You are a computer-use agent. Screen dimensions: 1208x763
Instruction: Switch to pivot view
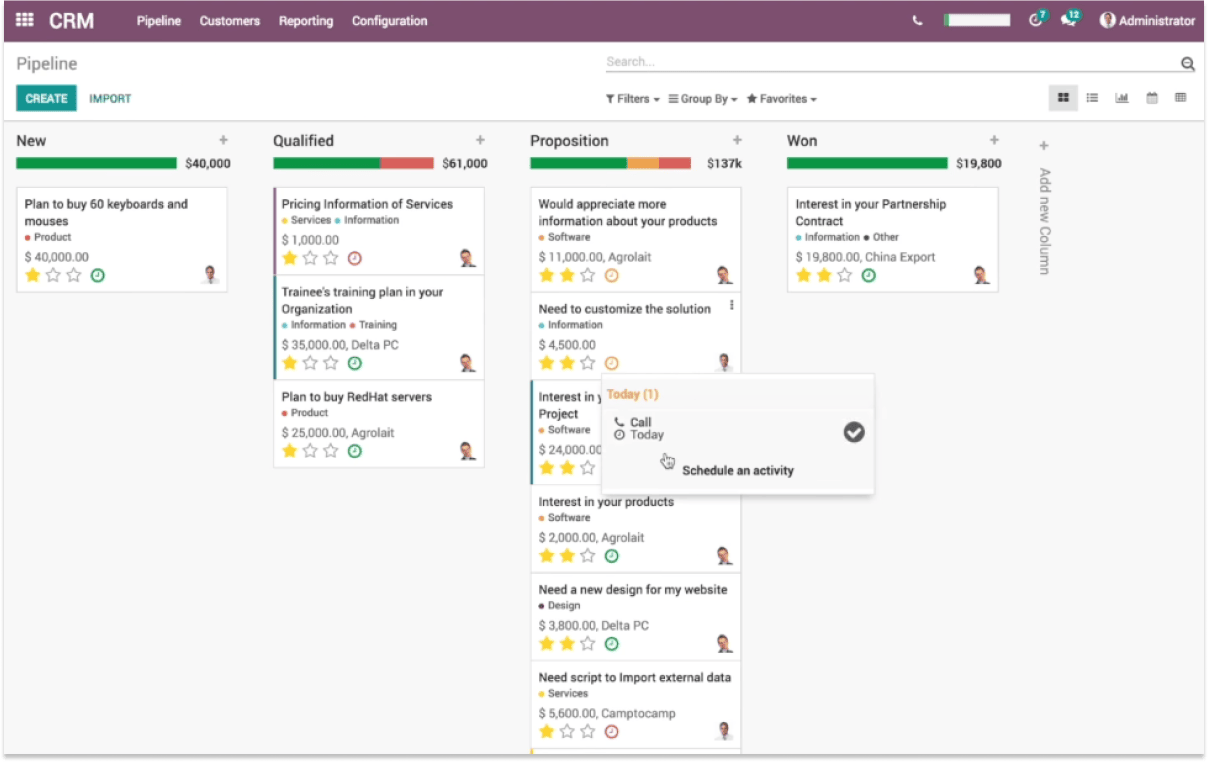click(1181, 97)
